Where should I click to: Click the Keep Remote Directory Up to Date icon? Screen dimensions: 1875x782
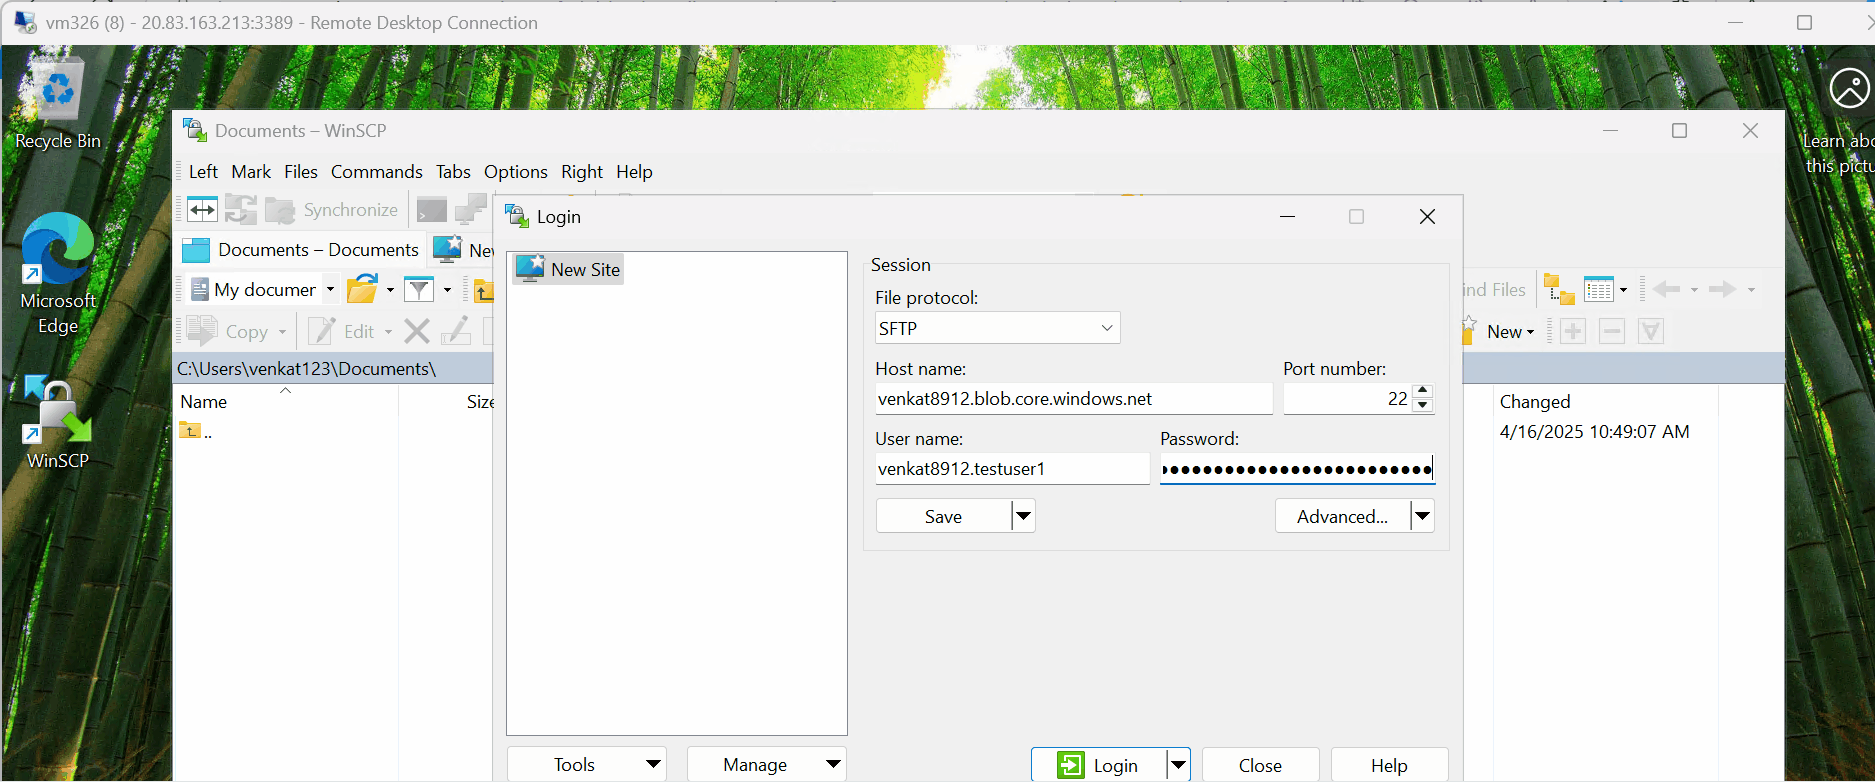(x=240, y=210)
